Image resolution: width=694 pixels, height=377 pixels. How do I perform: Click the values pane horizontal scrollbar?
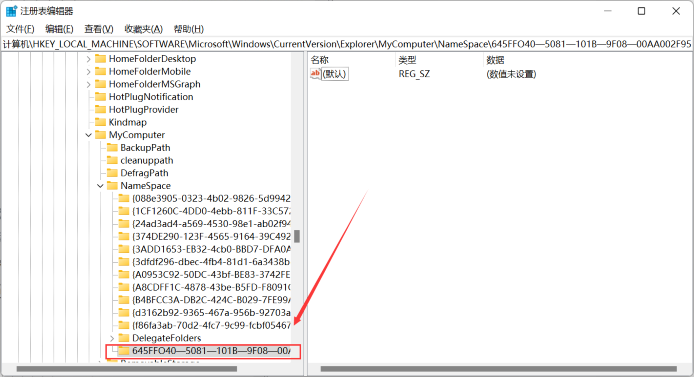pos(498,369)
